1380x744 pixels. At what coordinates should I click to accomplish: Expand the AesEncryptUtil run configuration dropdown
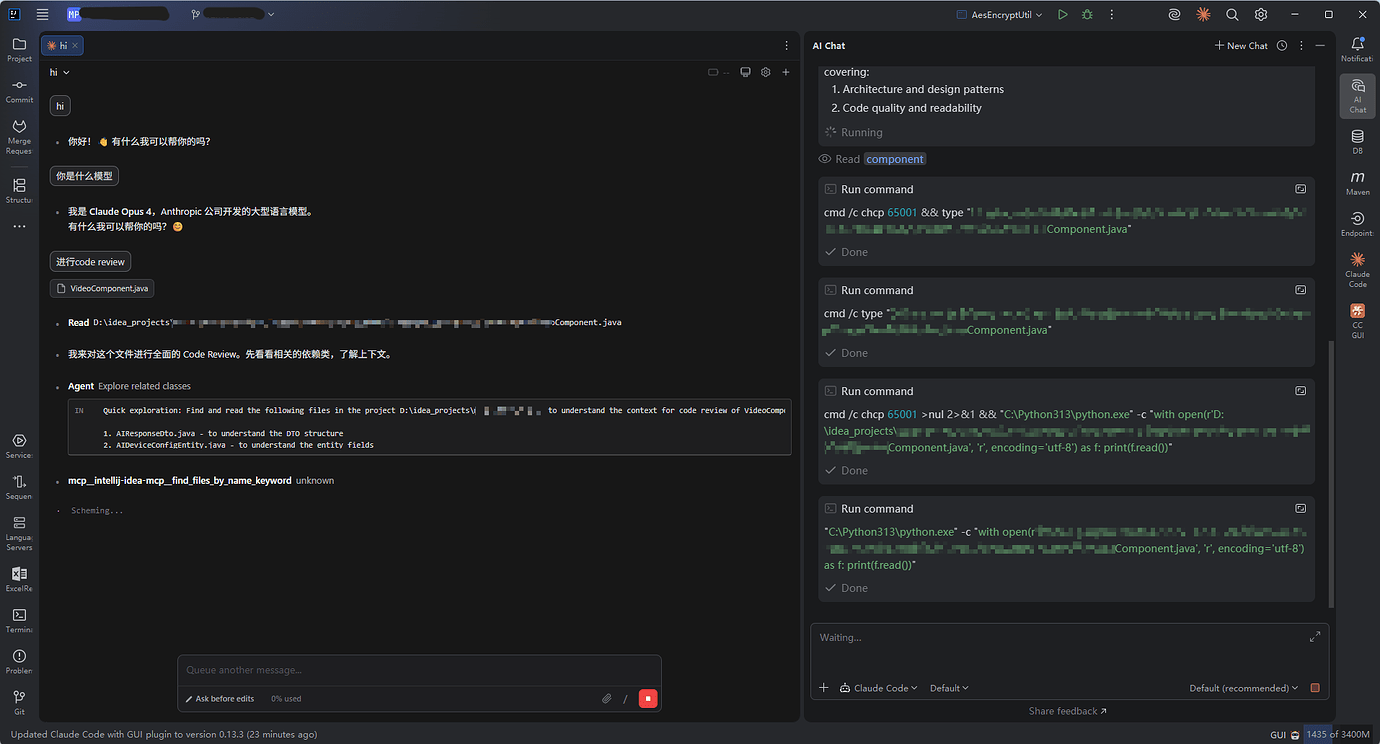[x=1000, y=15]
